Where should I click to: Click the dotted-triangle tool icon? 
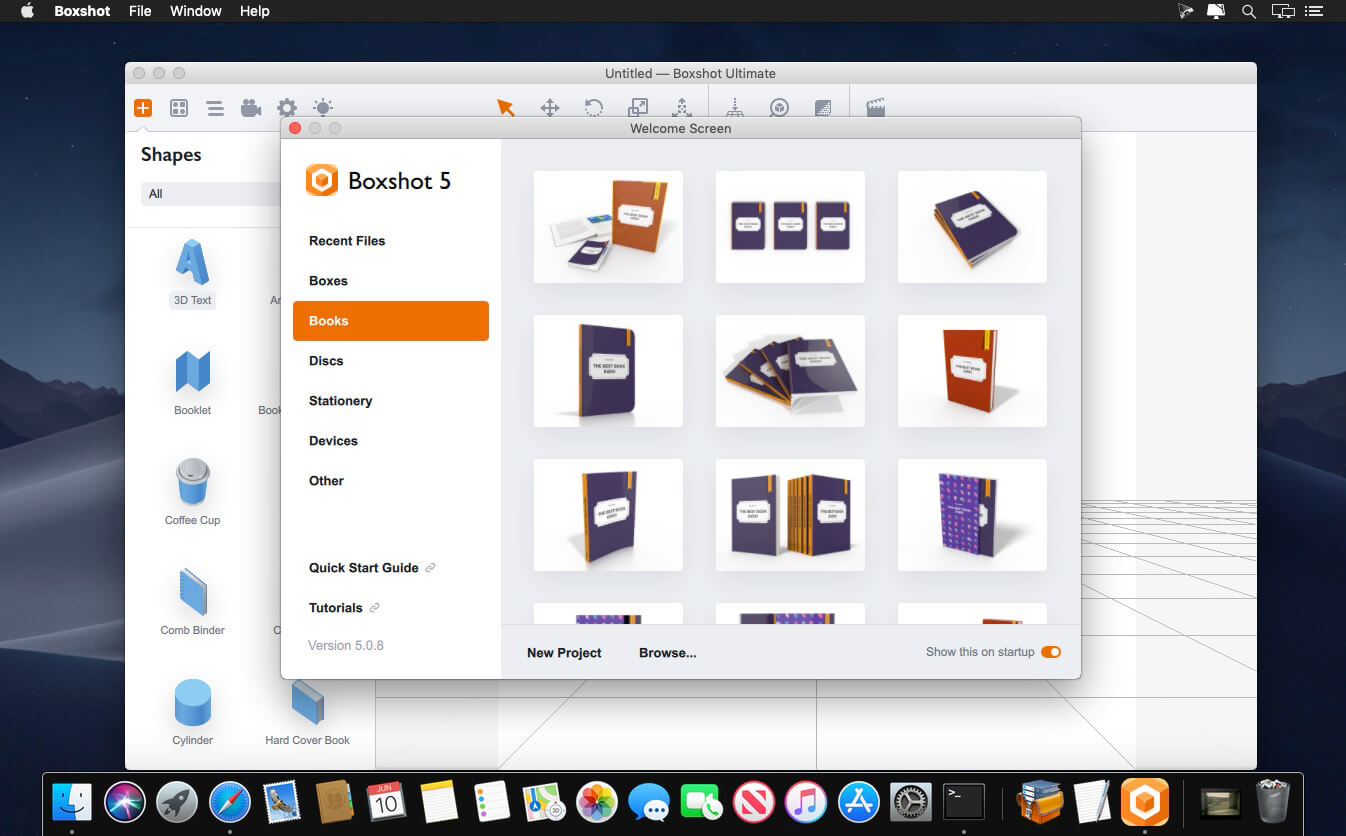pos(682,108)
